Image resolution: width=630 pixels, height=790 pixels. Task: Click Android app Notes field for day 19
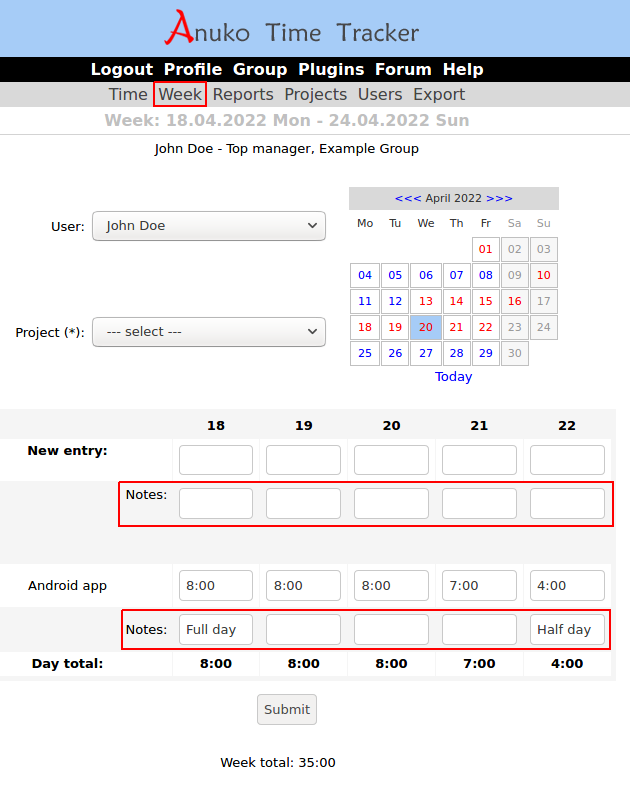click(303, 629)
